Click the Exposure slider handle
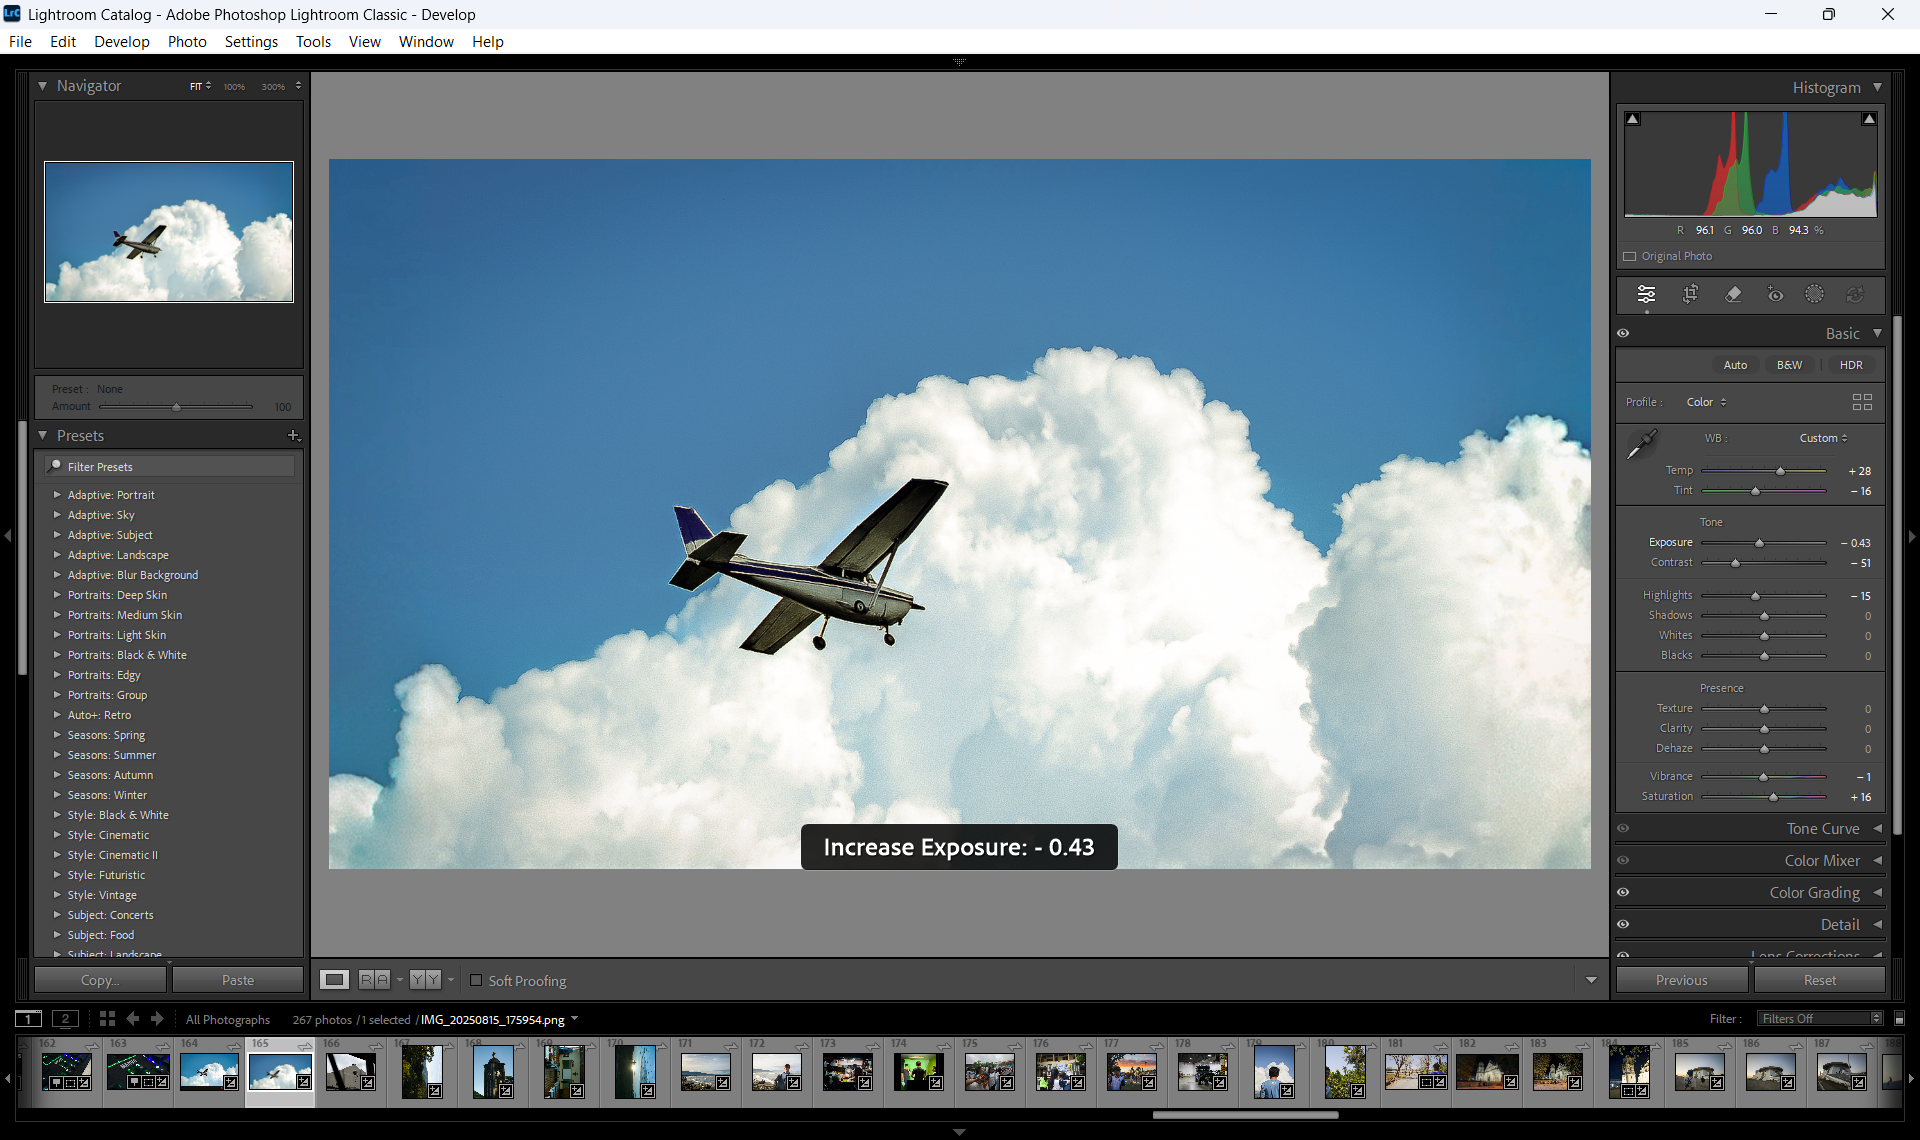Screen dimensions: 1920x1140 pyautogui.click(x=1759, y=543)
